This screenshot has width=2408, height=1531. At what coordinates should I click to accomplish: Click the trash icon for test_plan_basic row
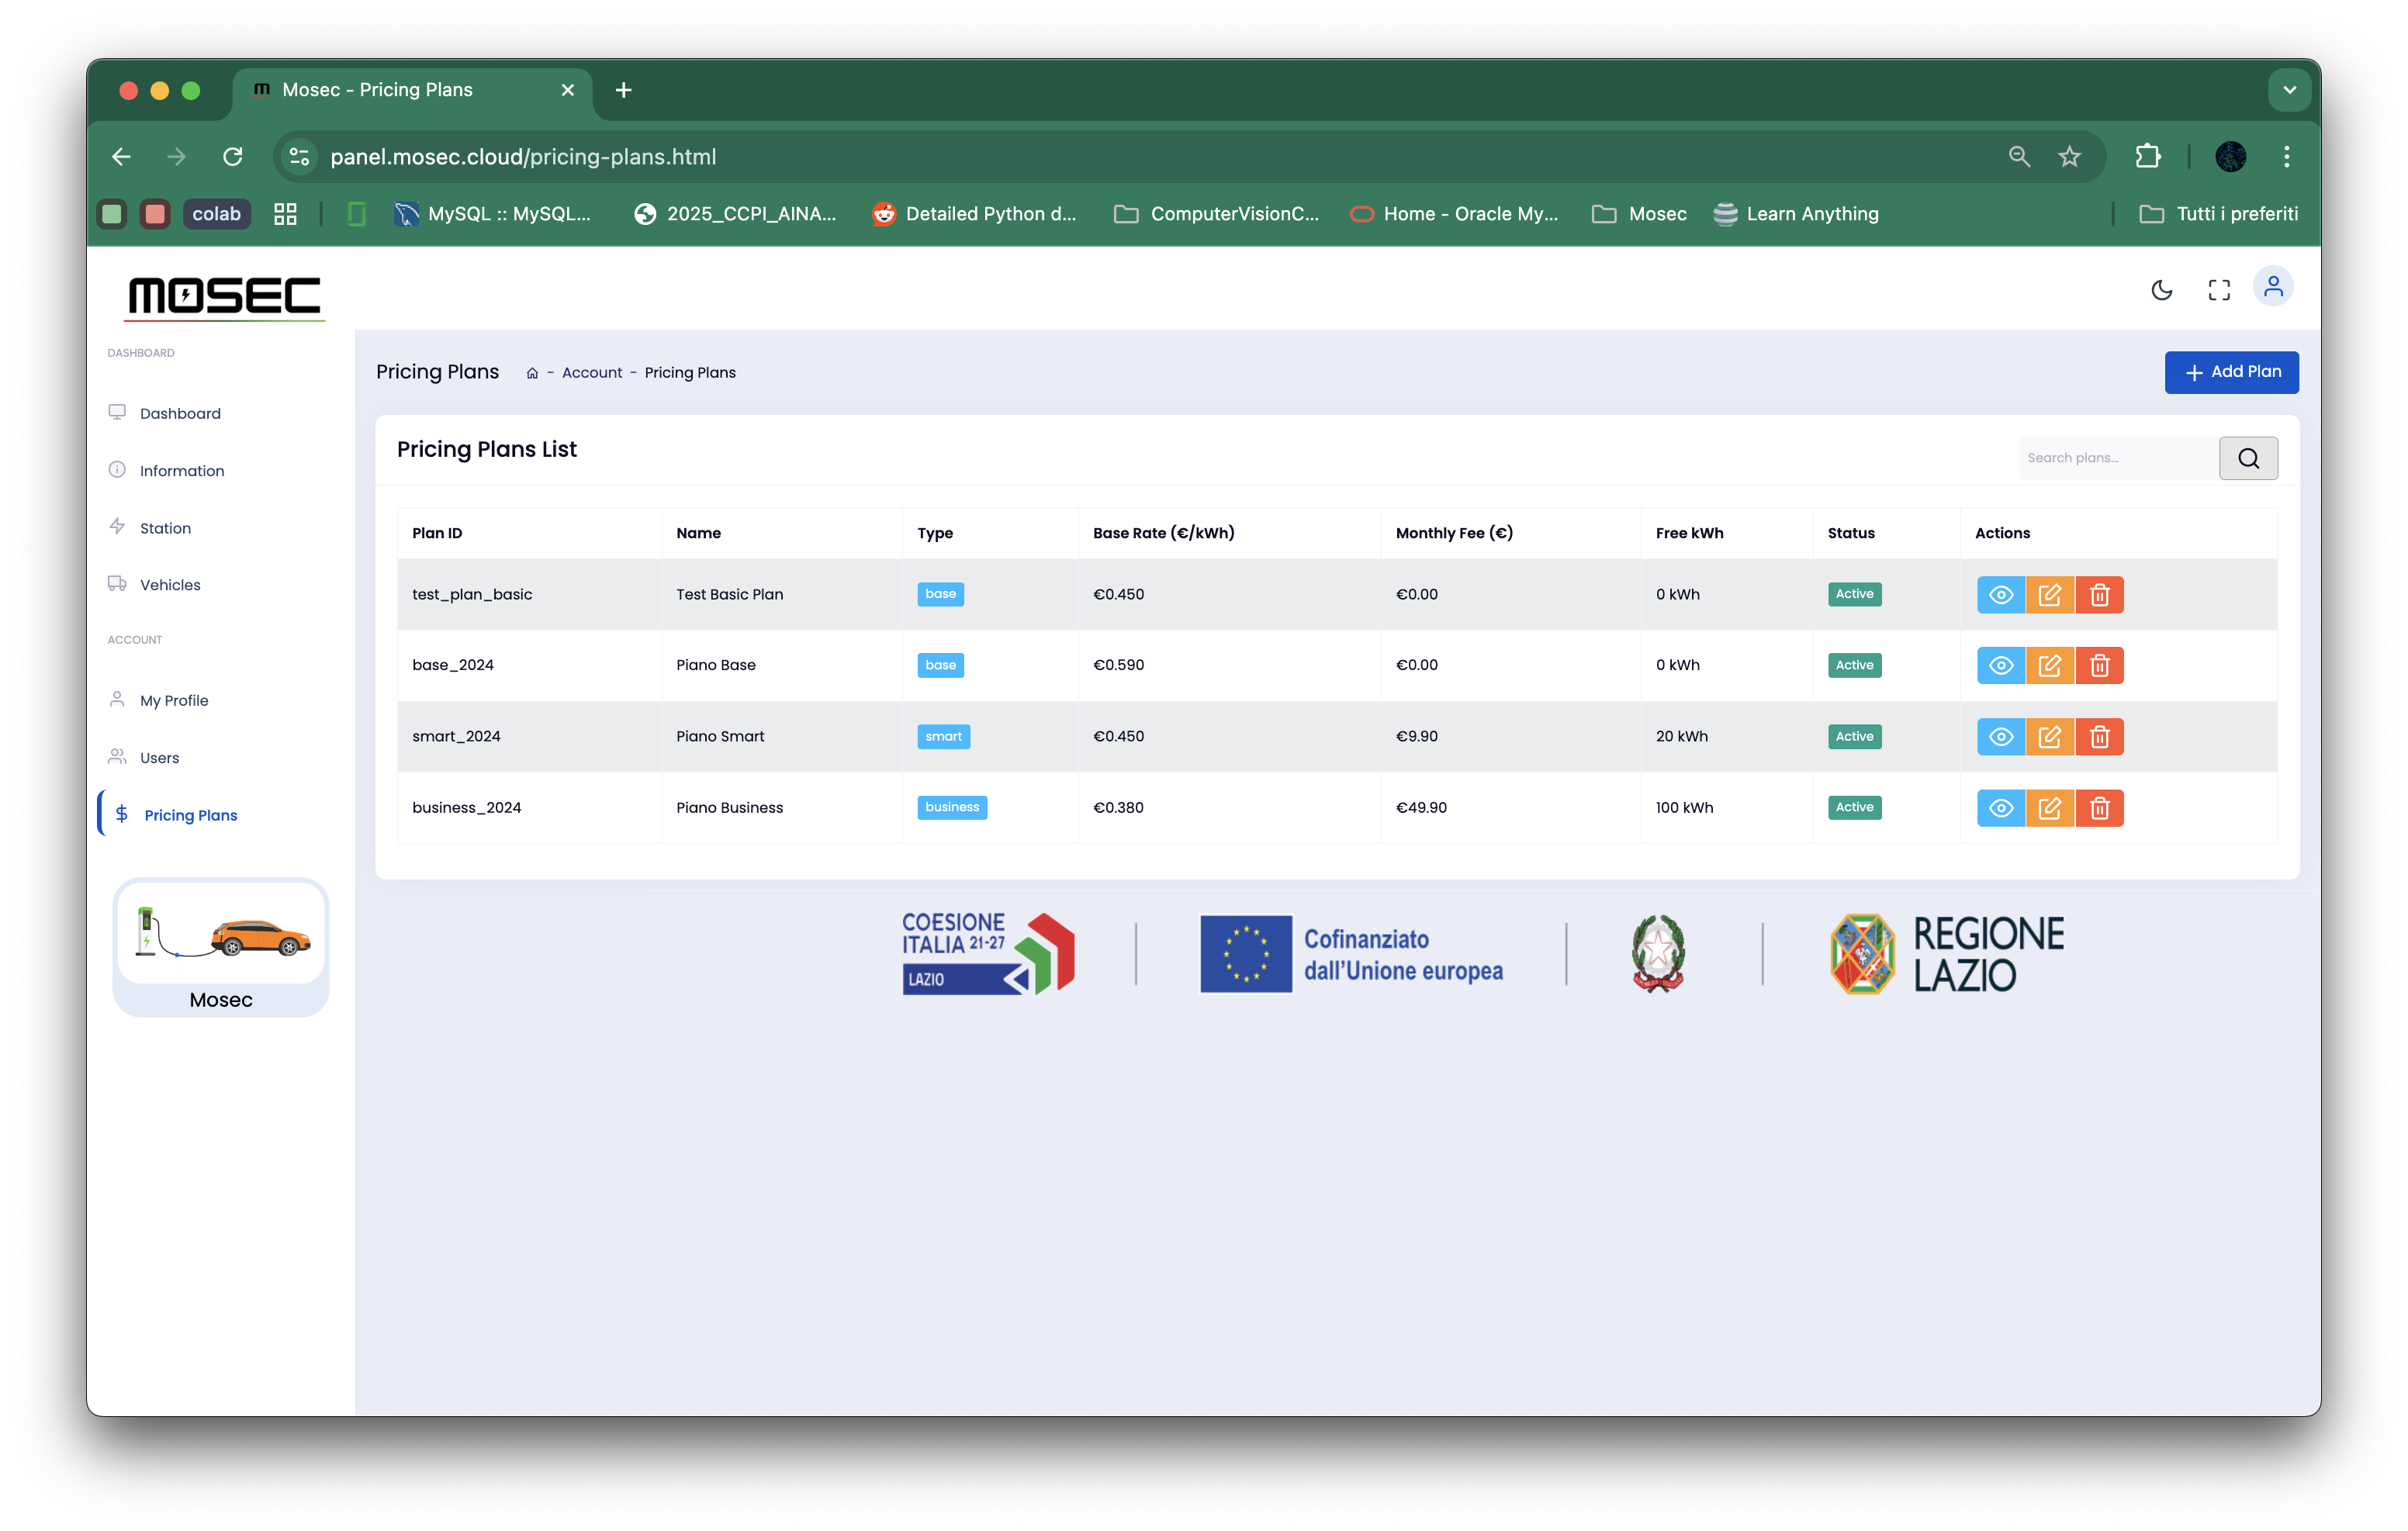(x=2099, y=595)
